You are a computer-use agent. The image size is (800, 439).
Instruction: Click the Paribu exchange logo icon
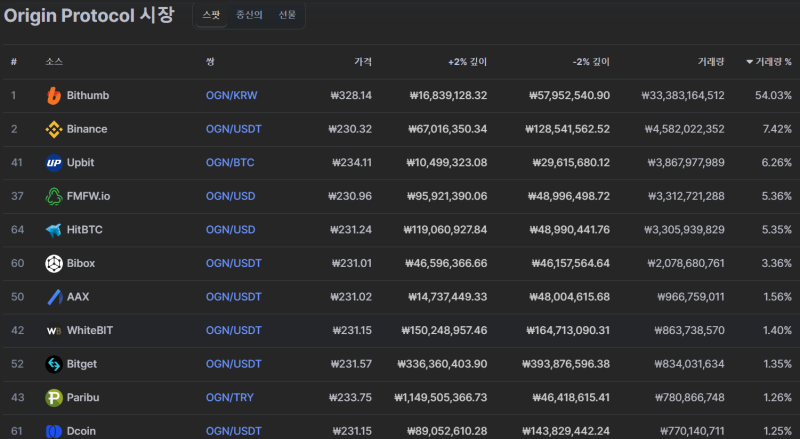[x=54, y=398]
